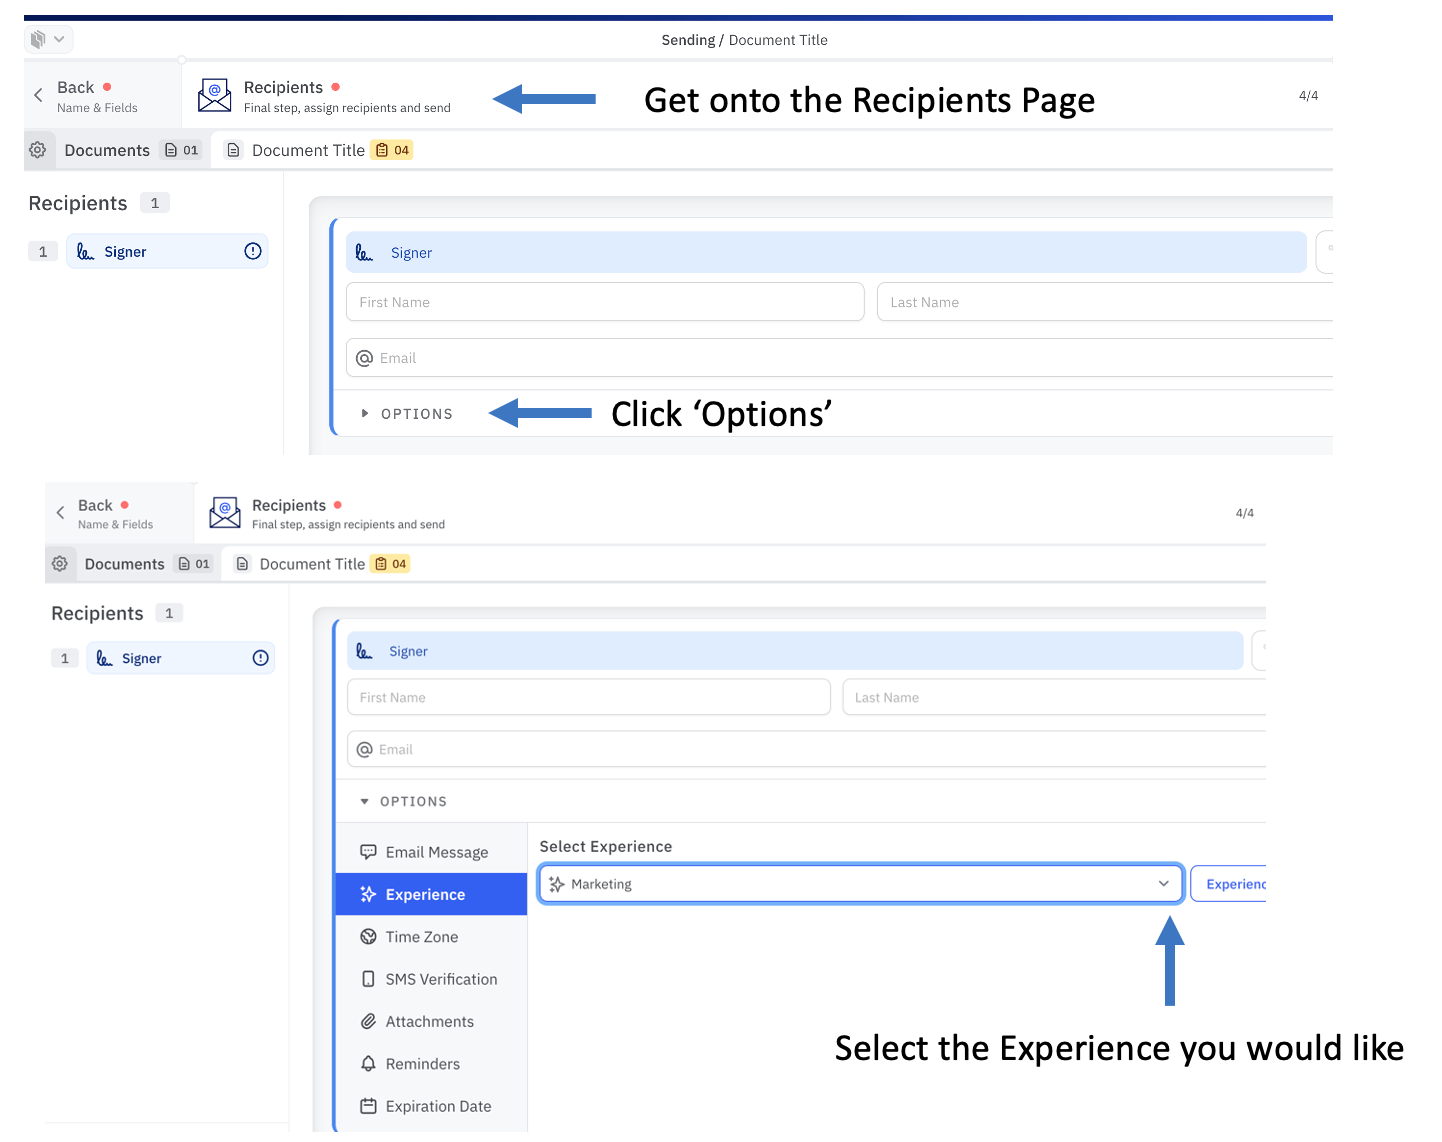Open the Select Experience dropdown showing Marketing

(860, 883)
